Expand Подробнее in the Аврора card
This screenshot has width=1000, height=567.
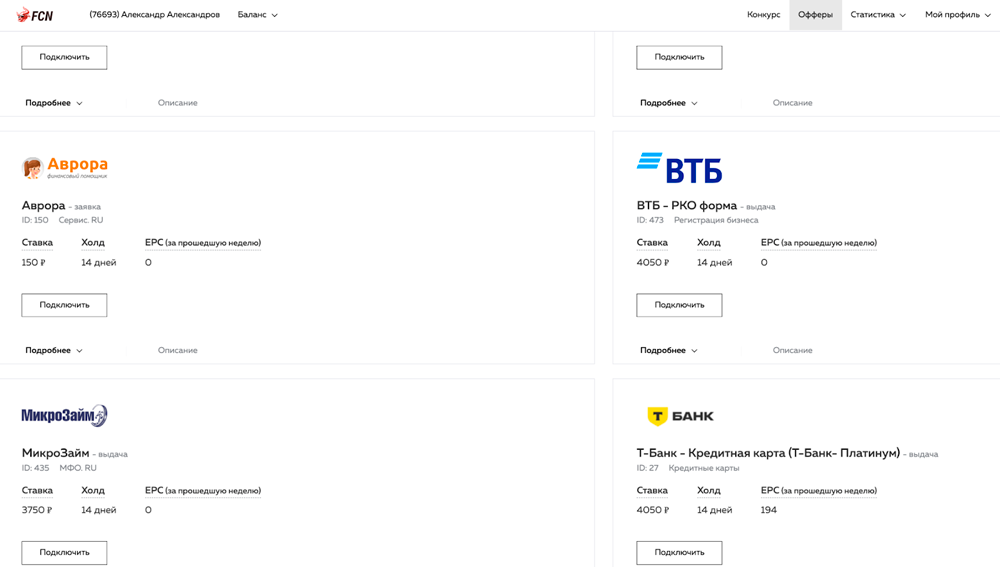(x=54, y=350)
